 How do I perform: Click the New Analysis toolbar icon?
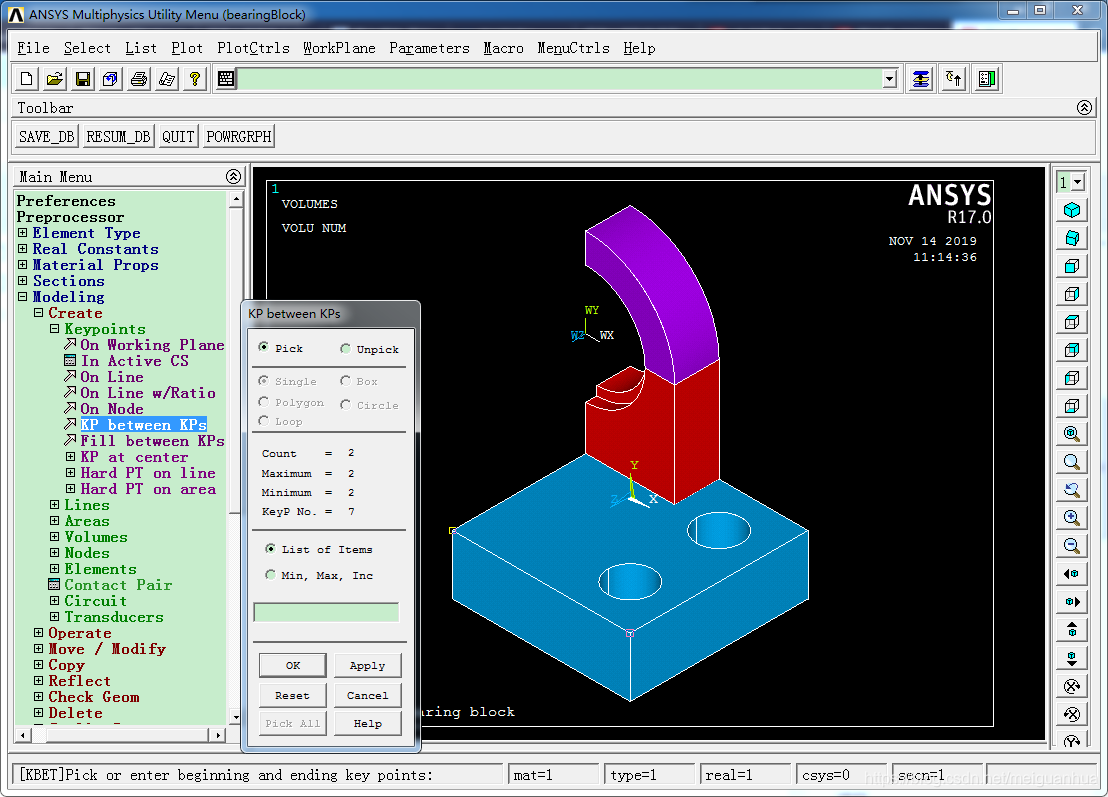26,79
